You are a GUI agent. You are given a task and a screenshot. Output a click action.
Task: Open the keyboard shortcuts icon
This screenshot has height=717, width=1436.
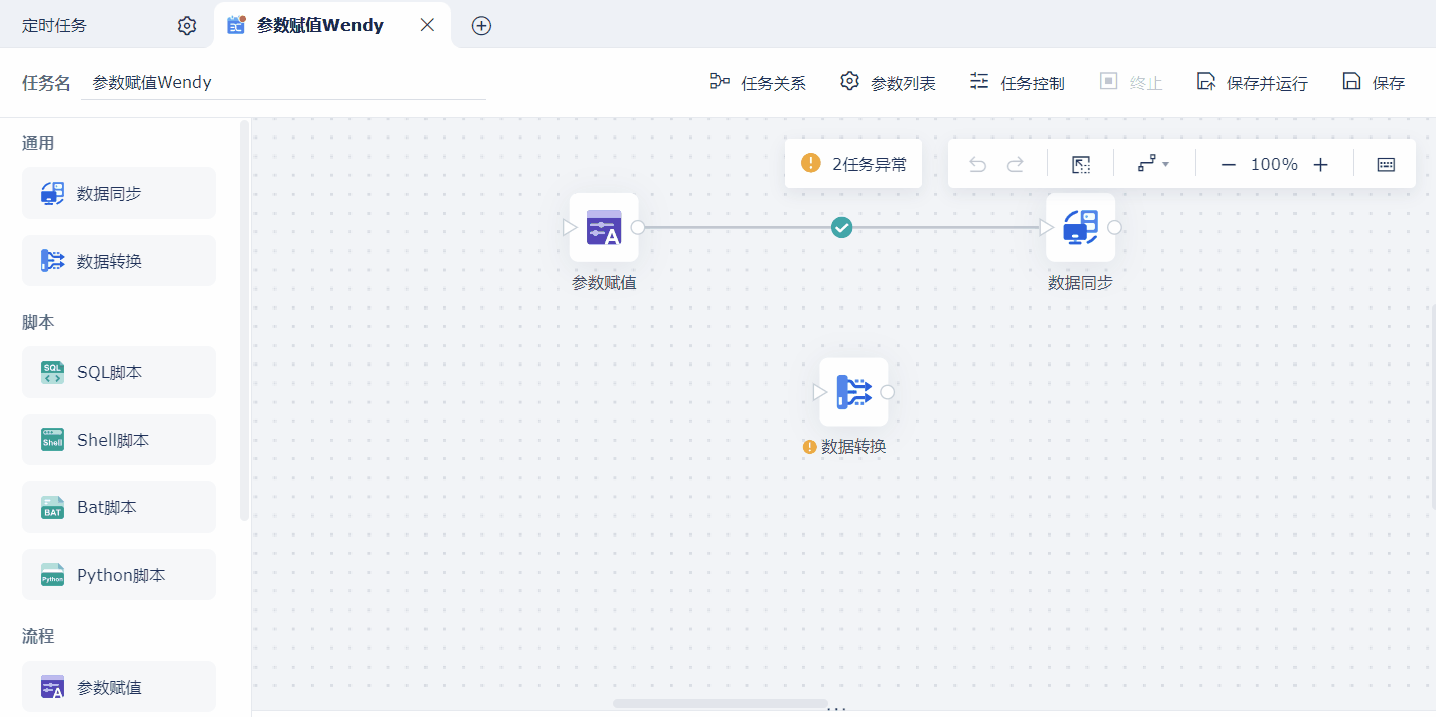[x=1386, y=164]
